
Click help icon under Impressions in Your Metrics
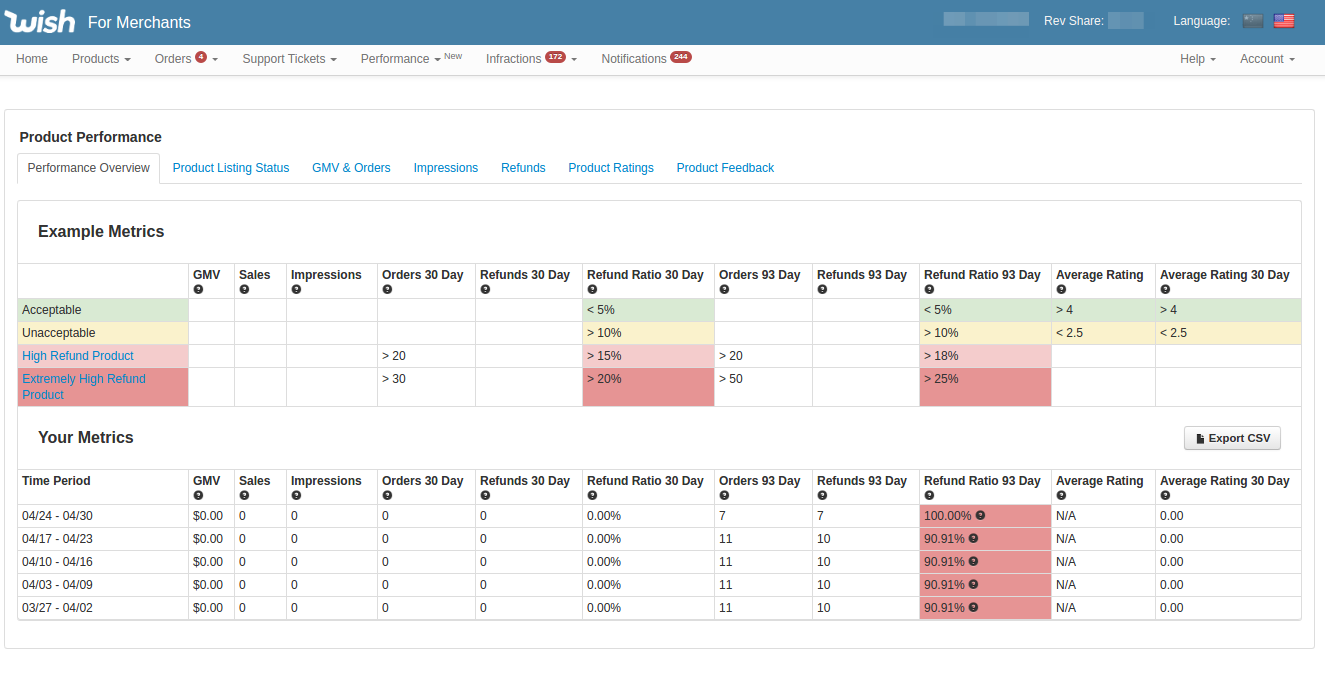(296, 496)
